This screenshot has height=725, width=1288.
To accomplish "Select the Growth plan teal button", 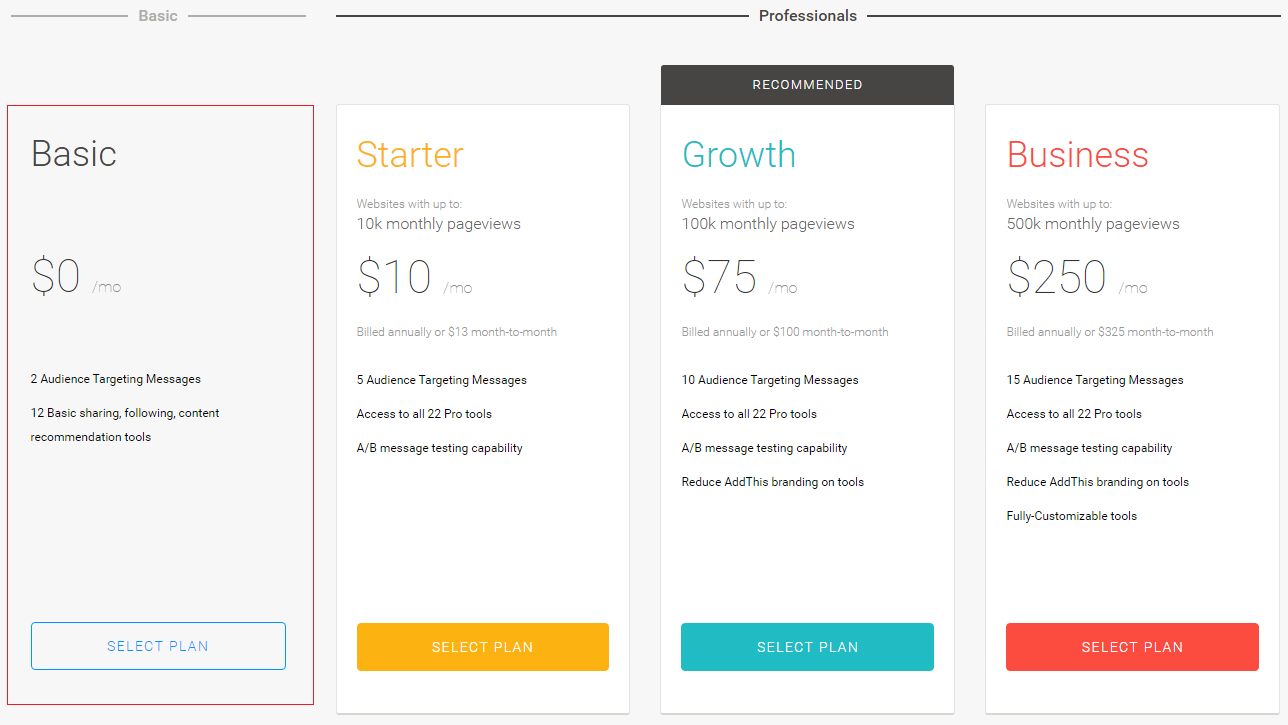I will (807, 647).
